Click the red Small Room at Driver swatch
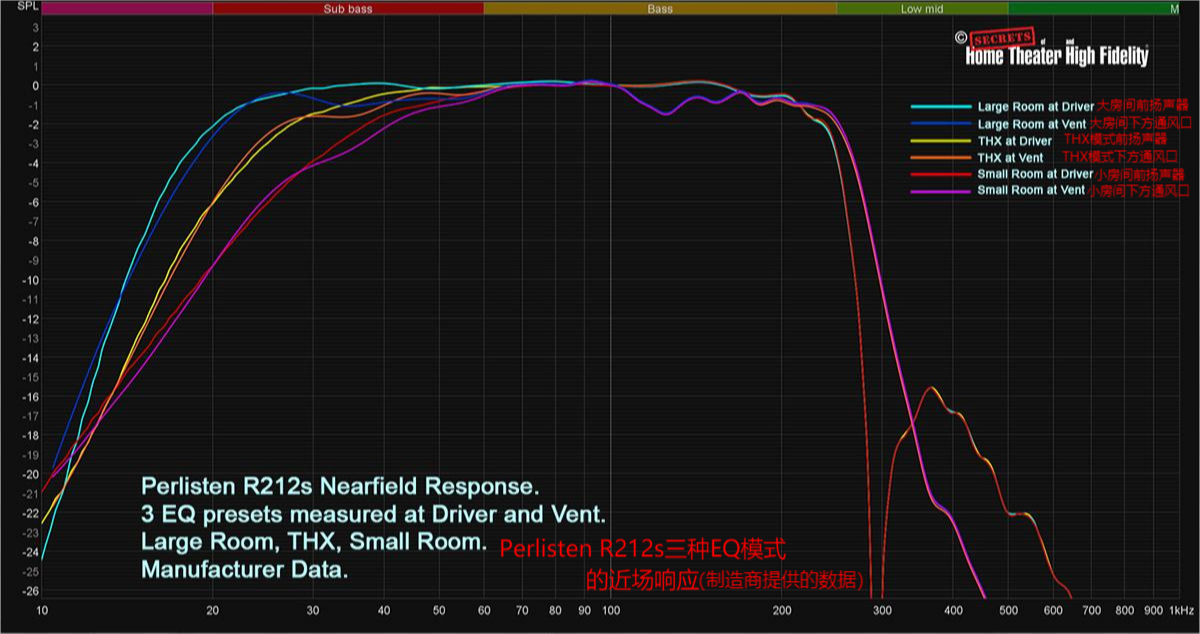The width and height of the screenshot is (1200, 634). pyautogui.click(x=940, y=174)
